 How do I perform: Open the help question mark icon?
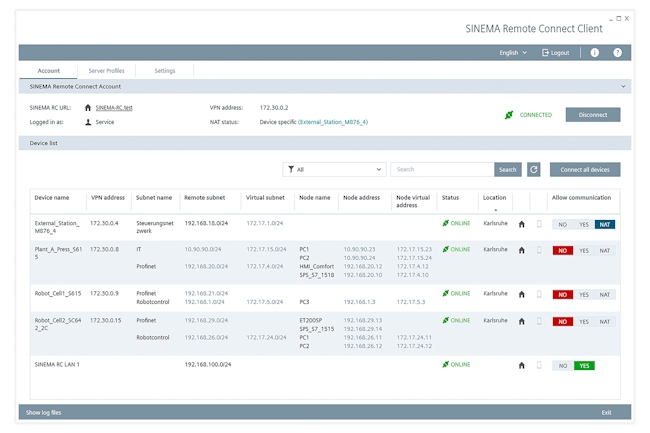(x=617, y=53)
